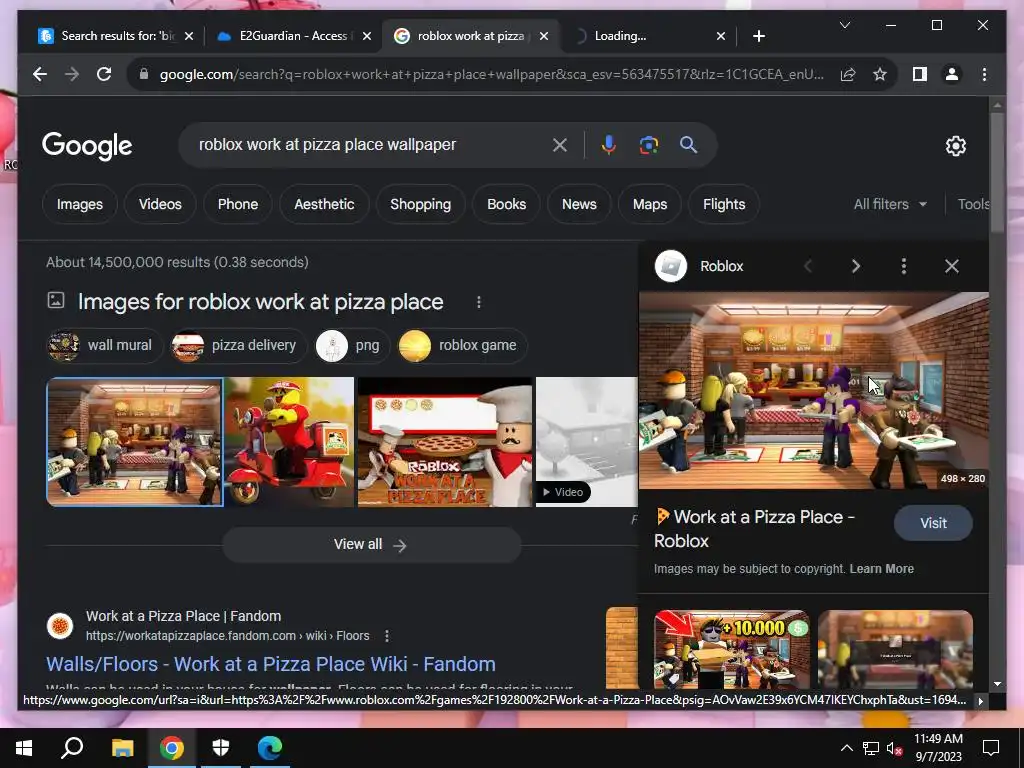The image size is (1024, 768).
Task: Visit the Work at a Pizza Place page
Action: pos(933,523)
